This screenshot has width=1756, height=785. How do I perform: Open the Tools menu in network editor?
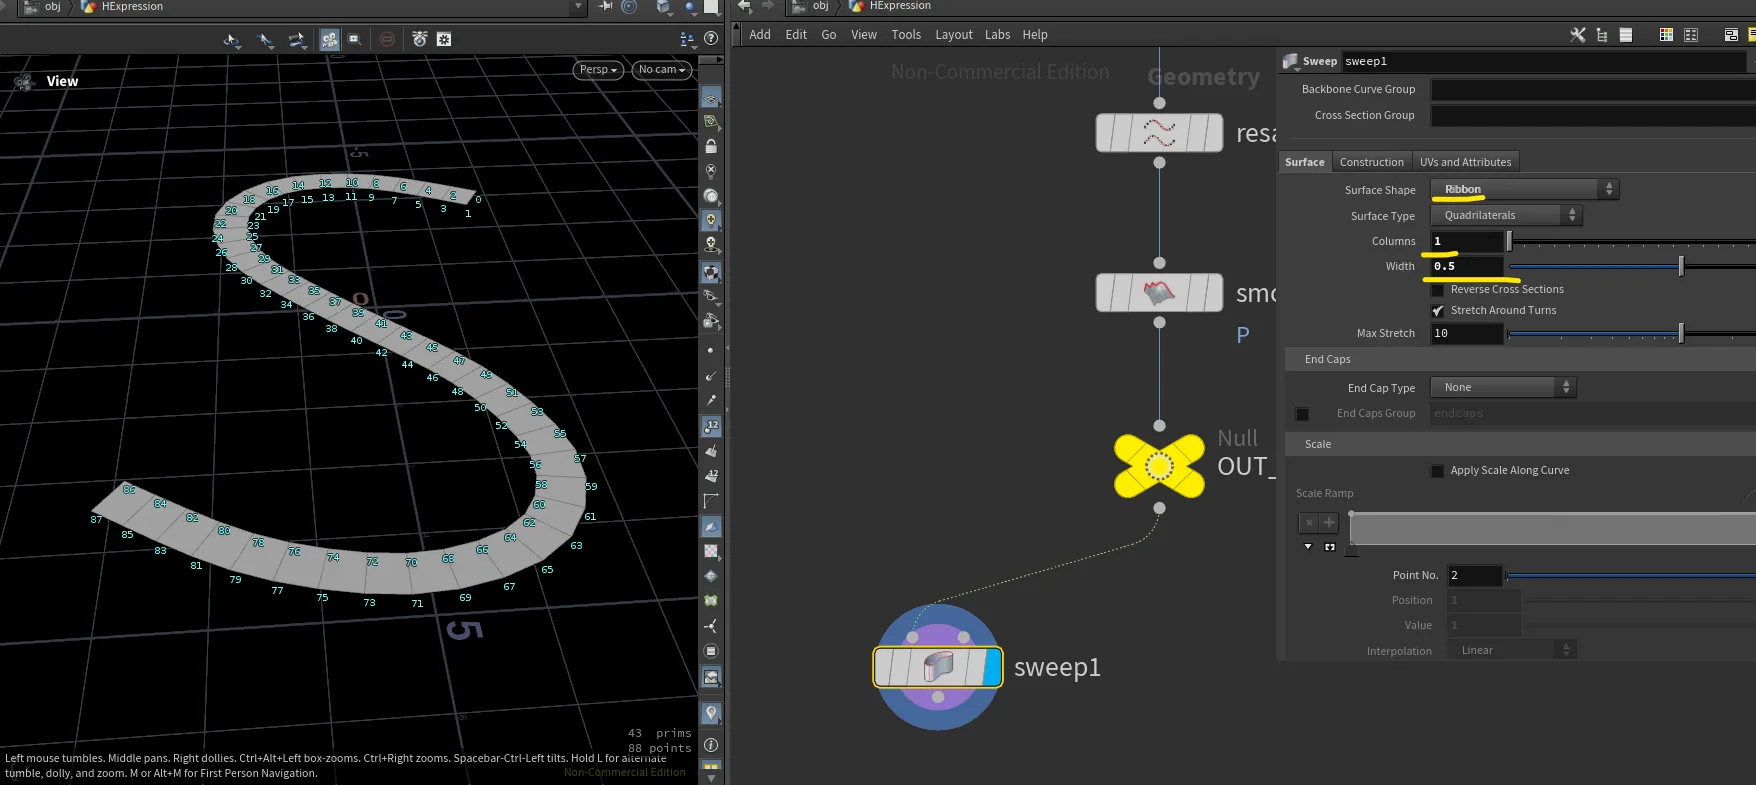point(906,35)
